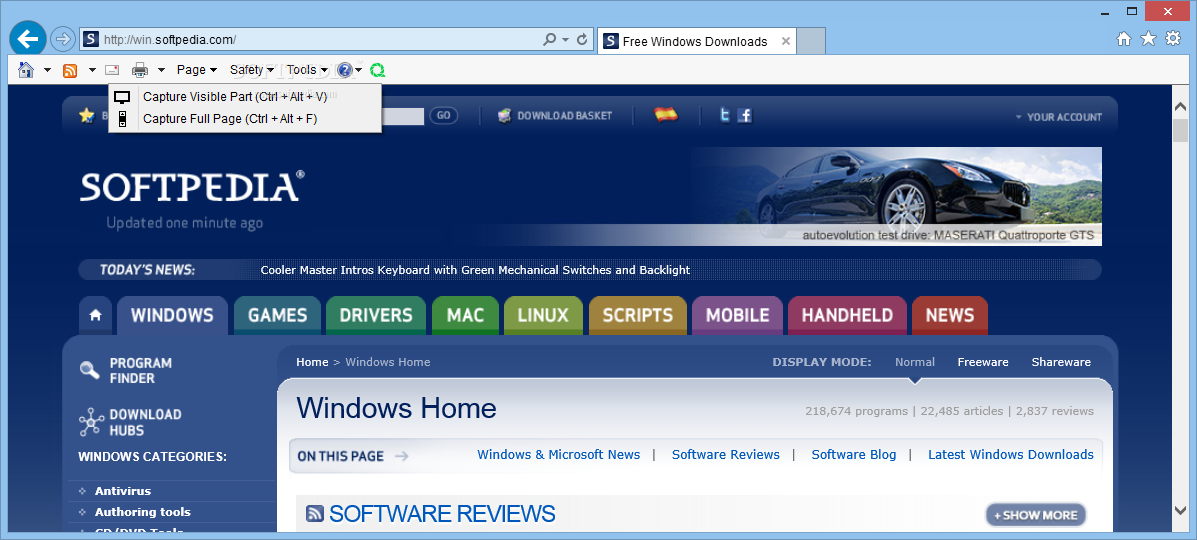Jump to Latest Windows Downloads link

click(x=1011, y=454)
